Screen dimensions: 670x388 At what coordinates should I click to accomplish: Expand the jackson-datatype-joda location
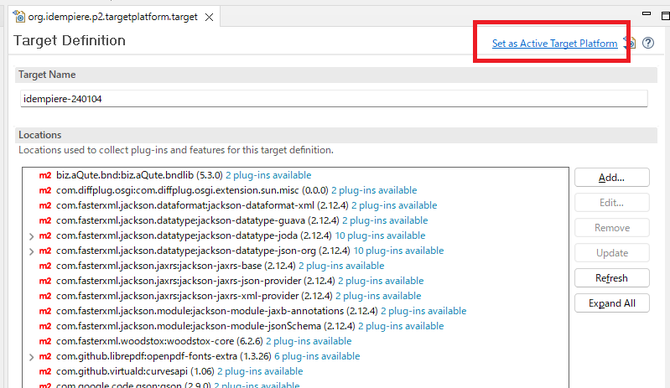pos(31,236)
